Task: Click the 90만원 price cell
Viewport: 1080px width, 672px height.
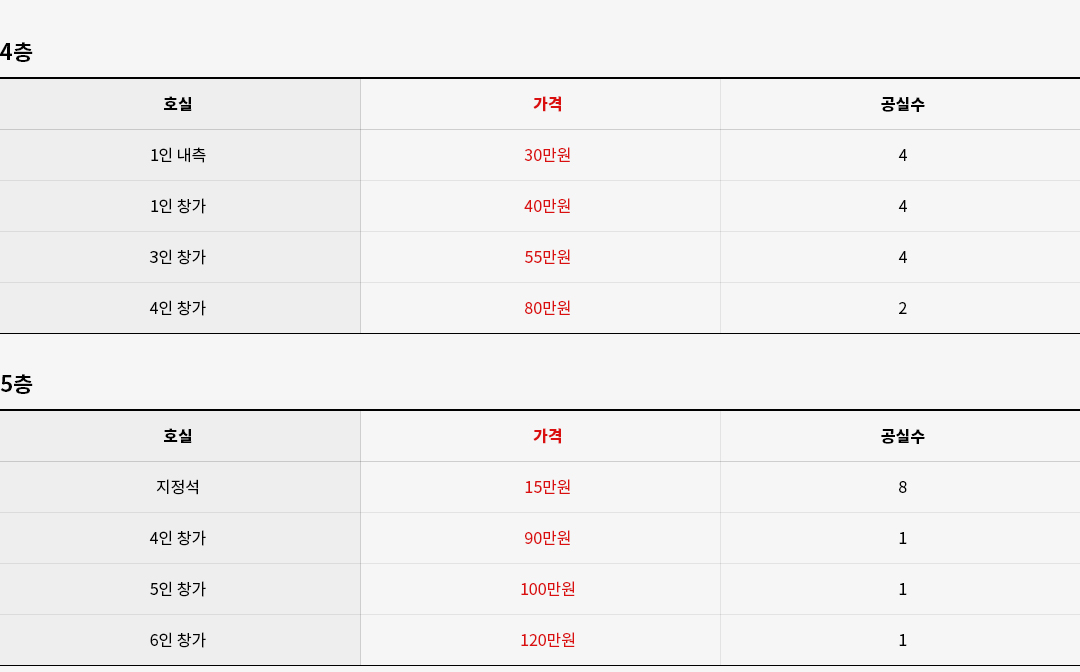Action: click(x=548, y=538)
